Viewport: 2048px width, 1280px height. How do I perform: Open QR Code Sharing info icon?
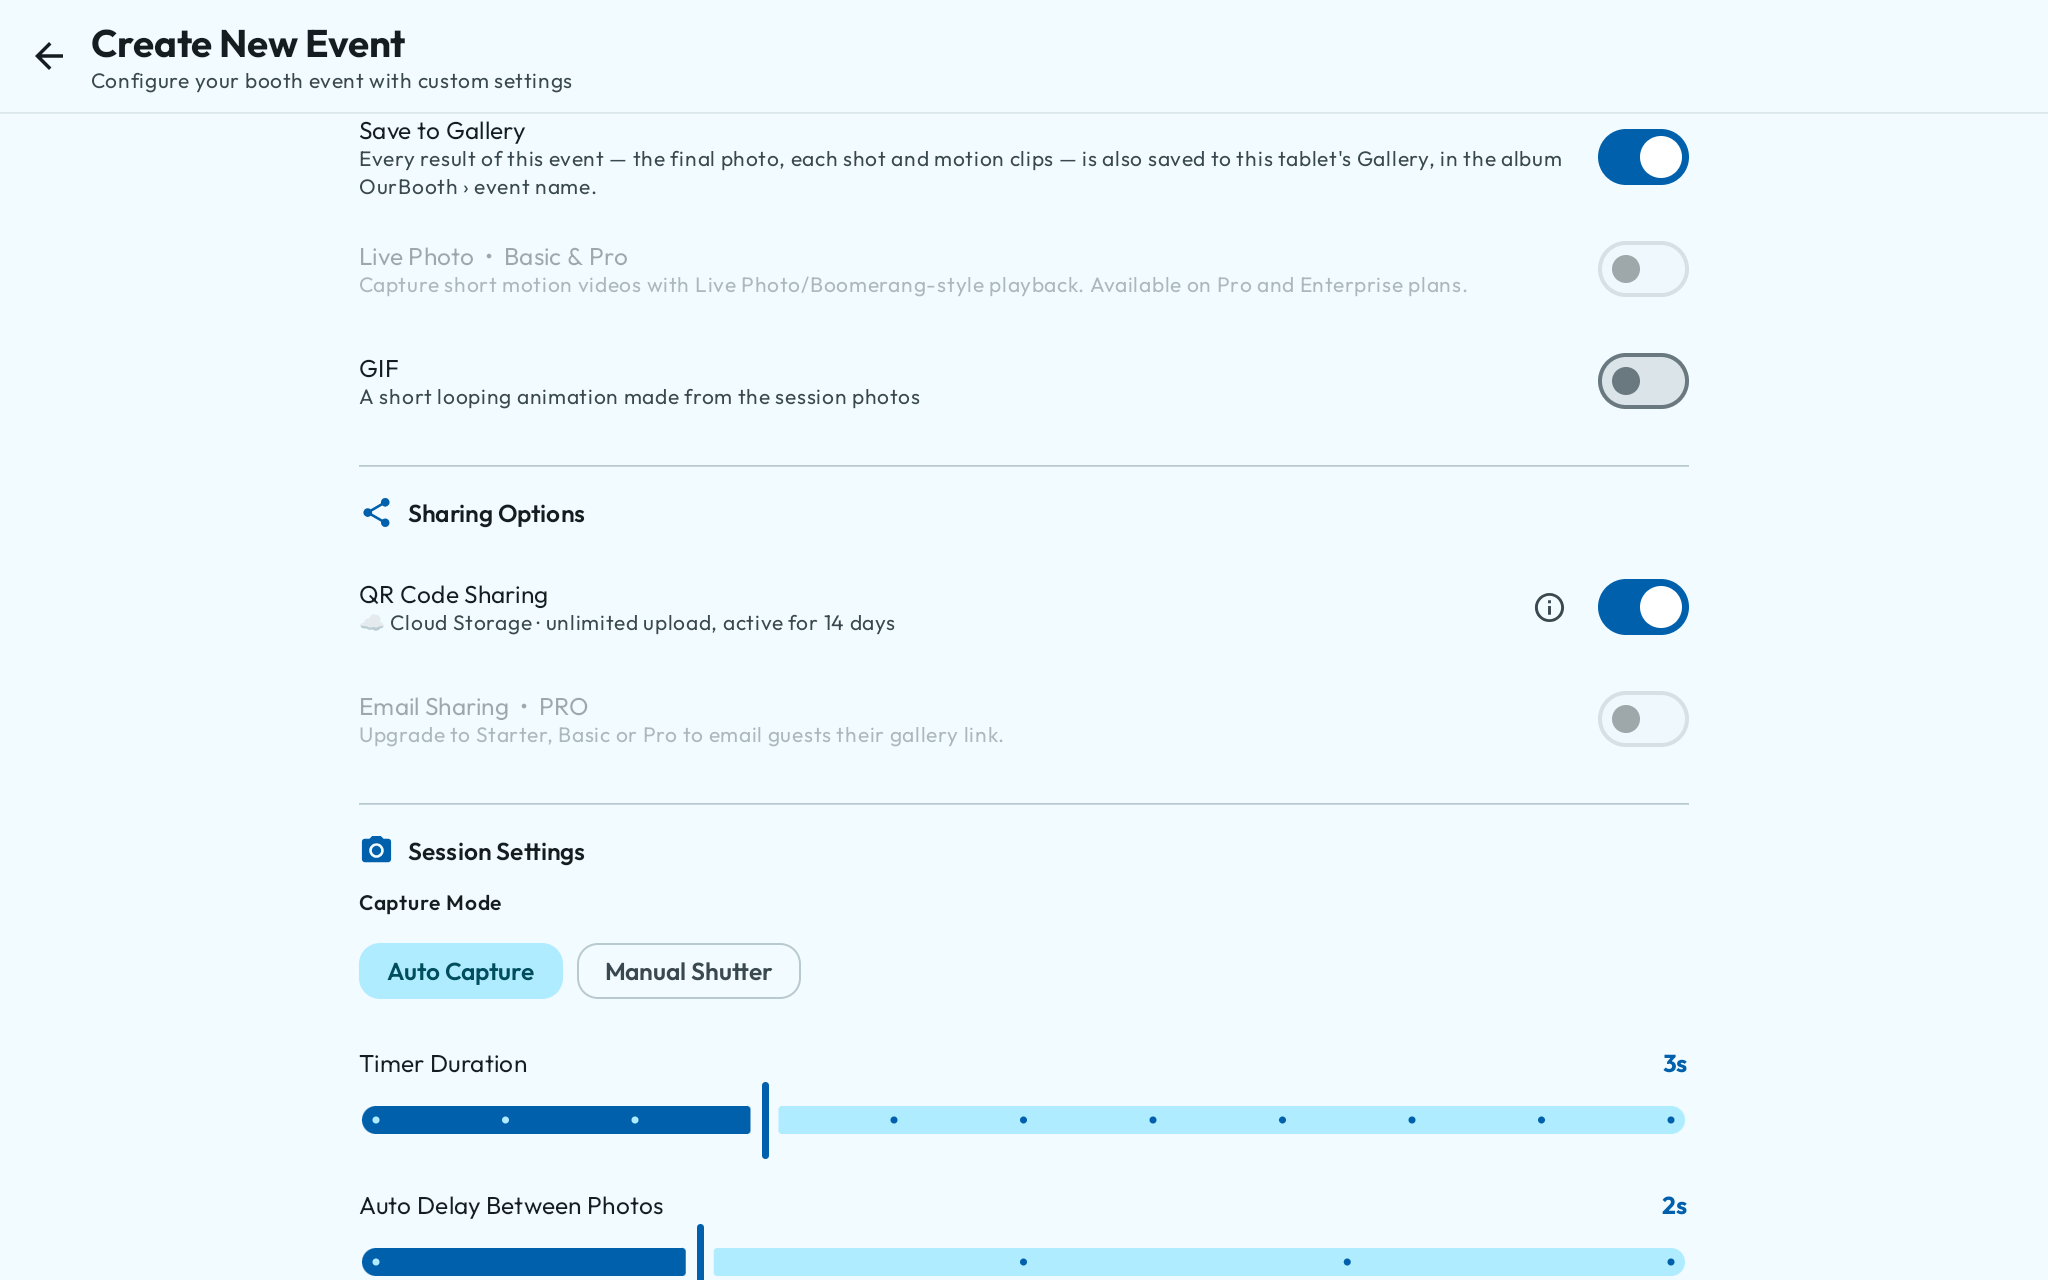1549,607
